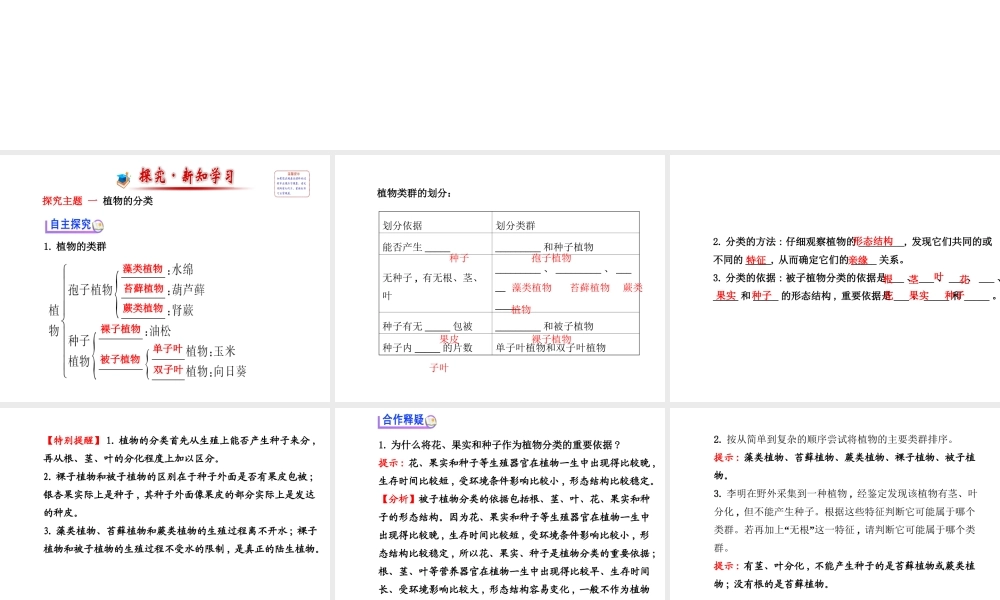Image resolution: width=1000 pixels, height=600 pixels.
Task: Click red answer 苔藓植物 beside 葫芦藓
Action: click(x=143, y=289)
